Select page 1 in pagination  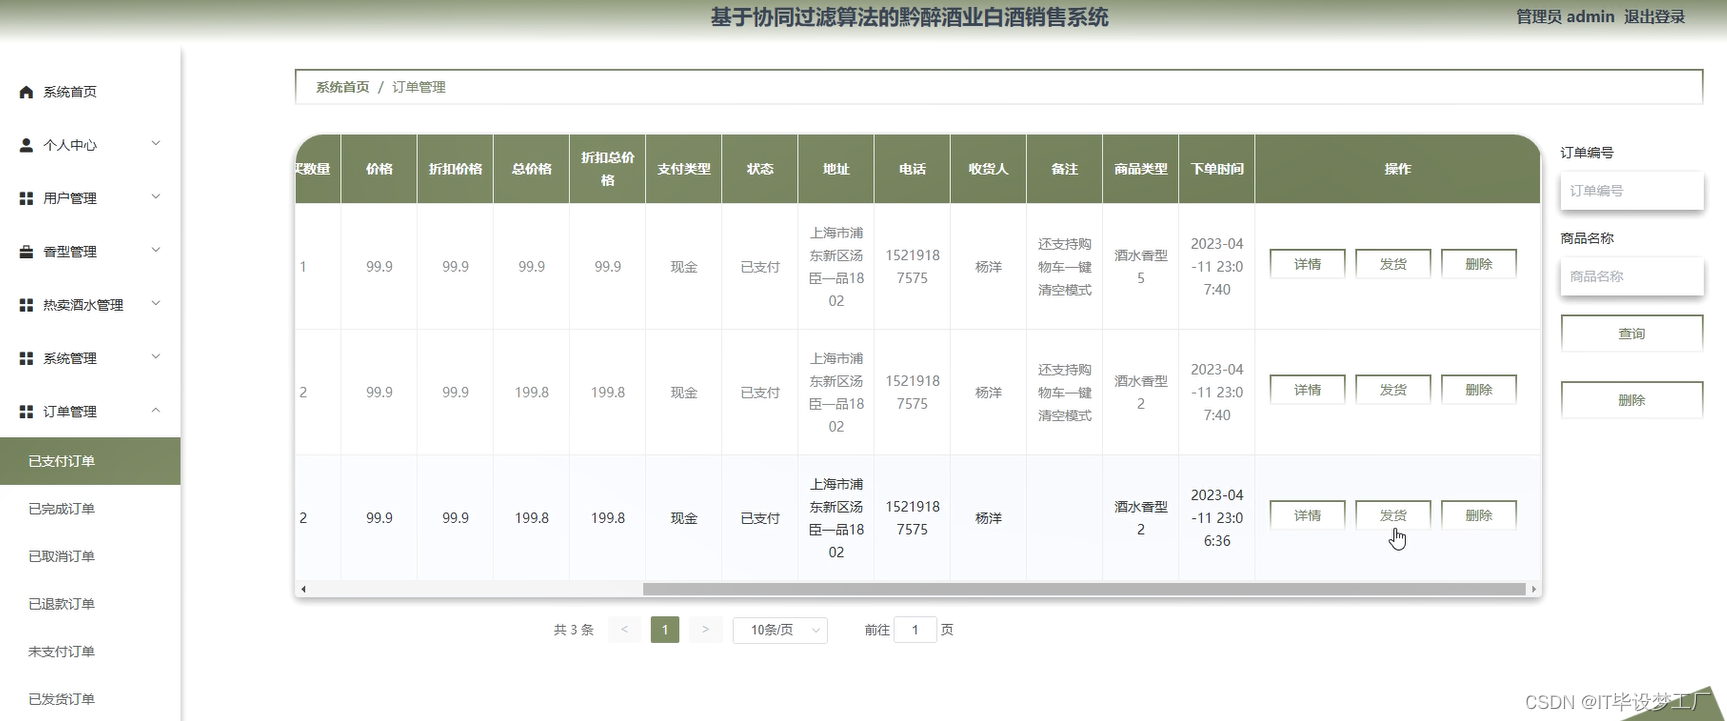pyautogui.click(x=665, y=630)
